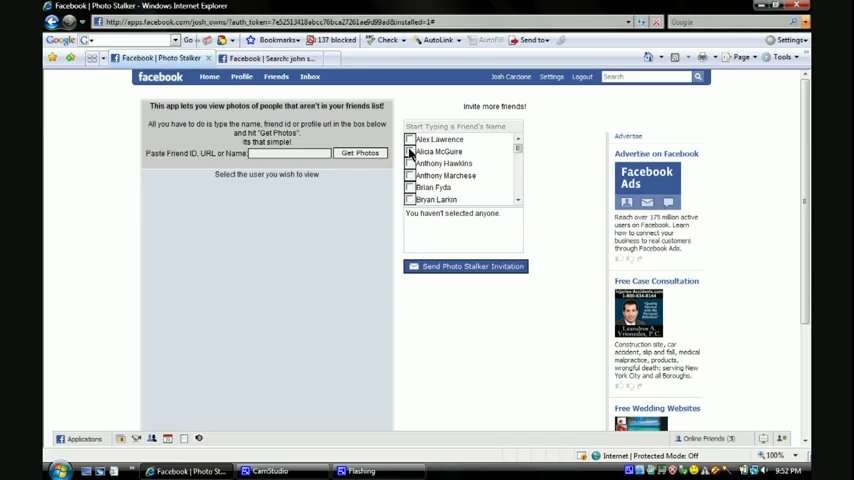Open the Windows Start orb
Viewport: 854px width, 480px height.
[60, 470]
